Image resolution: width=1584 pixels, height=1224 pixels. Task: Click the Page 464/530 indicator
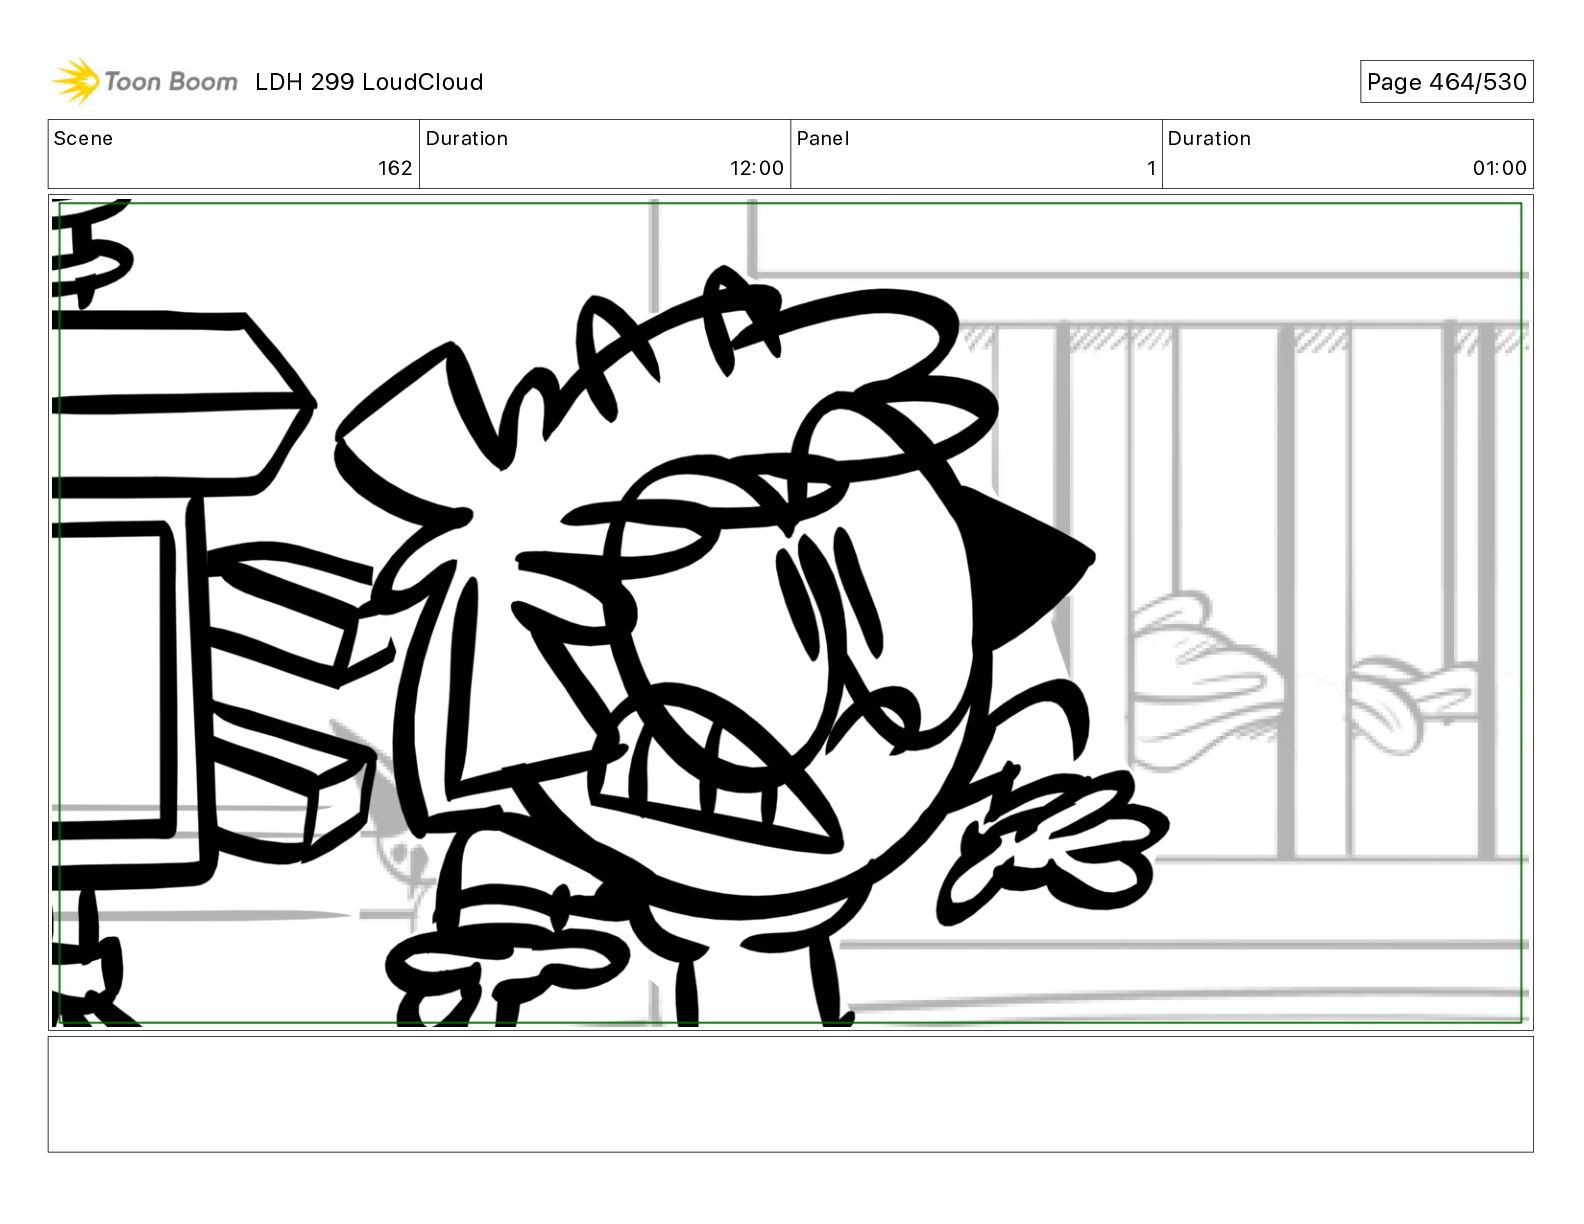[1446, 82]
